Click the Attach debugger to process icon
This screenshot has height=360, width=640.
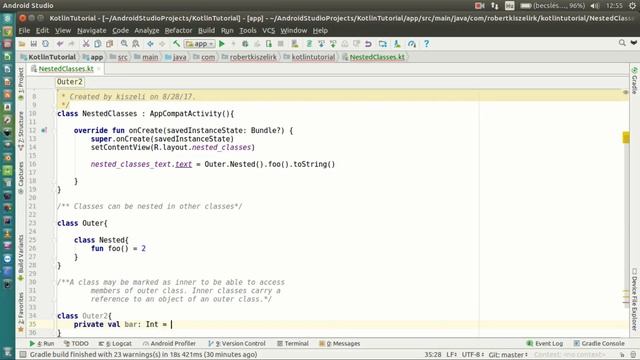[269, 44]
